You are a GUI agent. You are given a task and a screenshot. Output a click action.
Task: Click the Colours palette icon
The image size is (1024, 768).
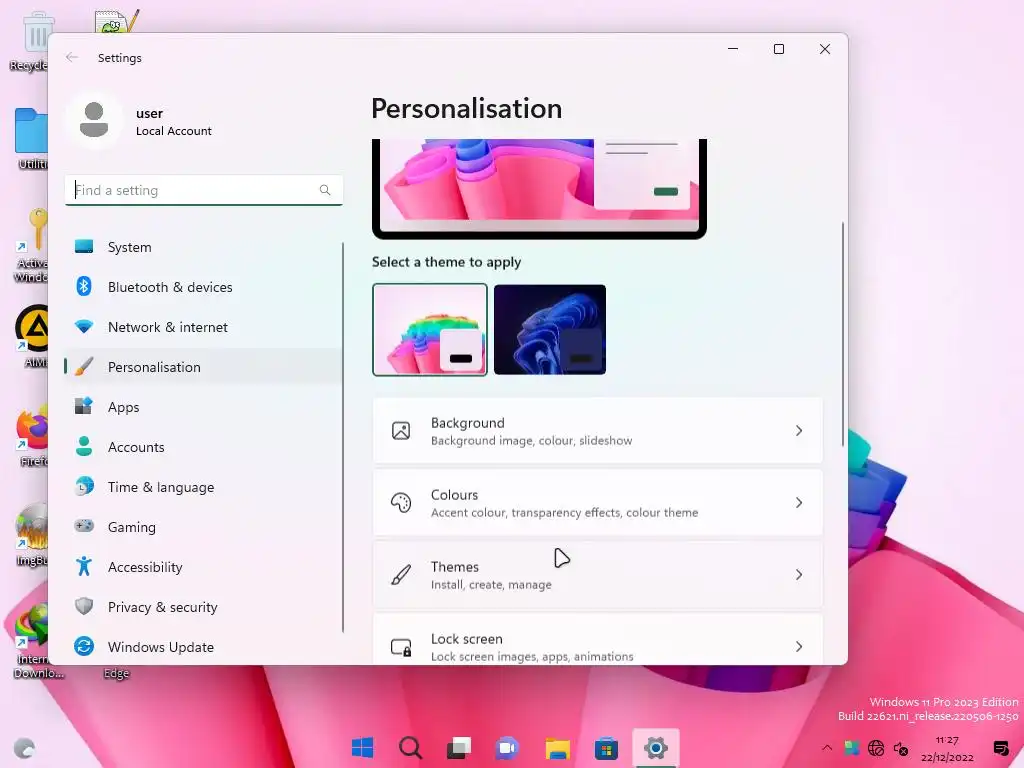tap(401, 503)
